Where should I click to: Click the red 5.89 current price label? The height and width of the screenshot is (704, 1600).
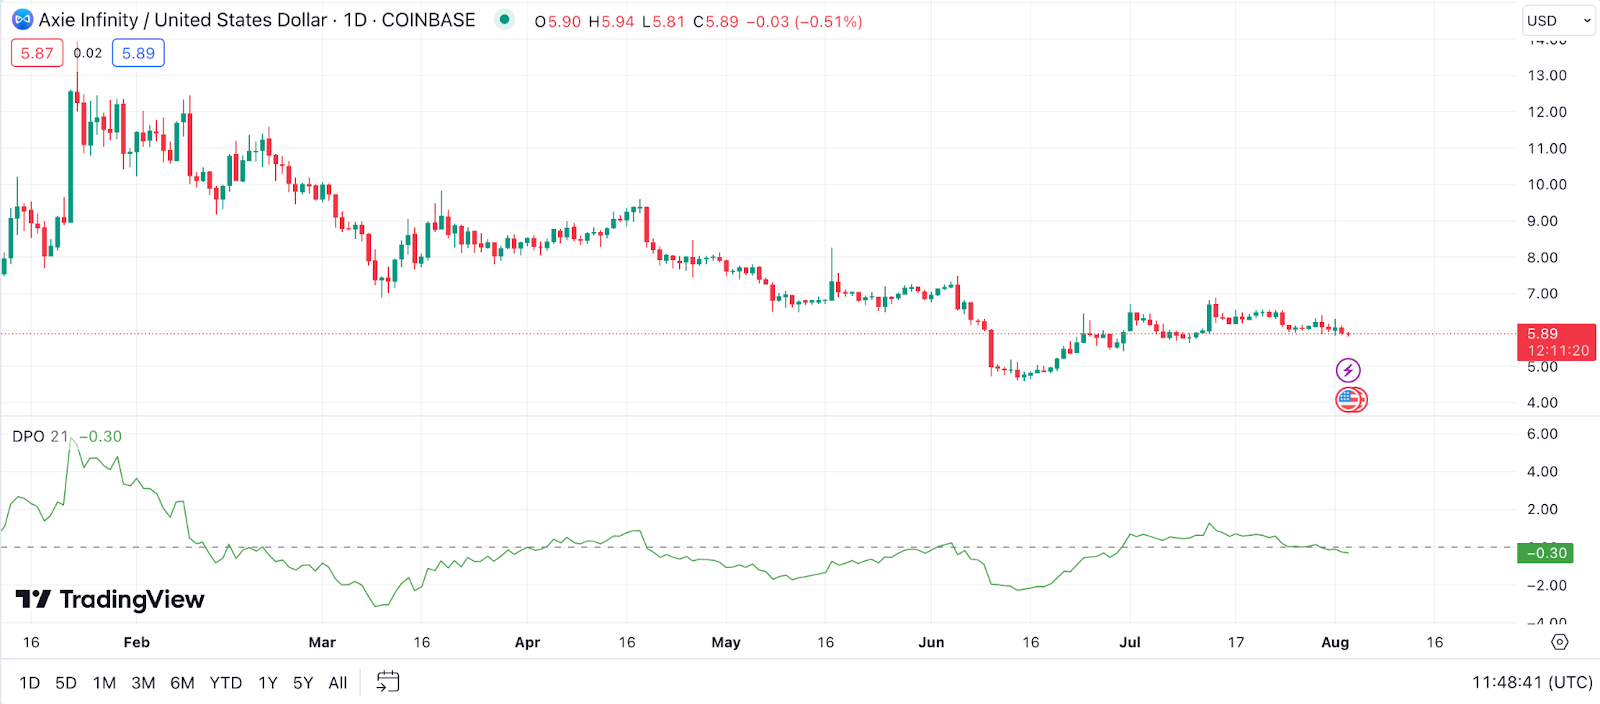[1556, 342]
